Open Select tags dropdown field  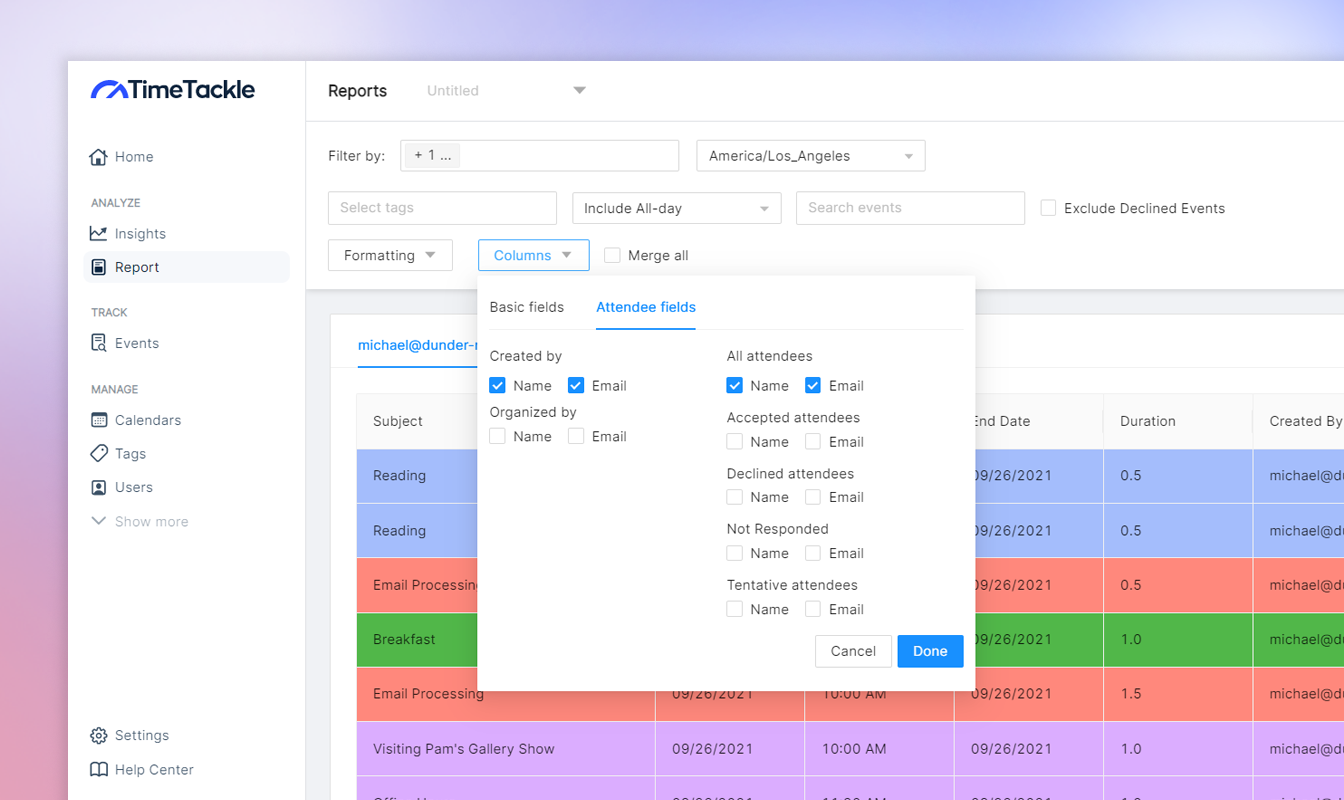pos(442,208)
